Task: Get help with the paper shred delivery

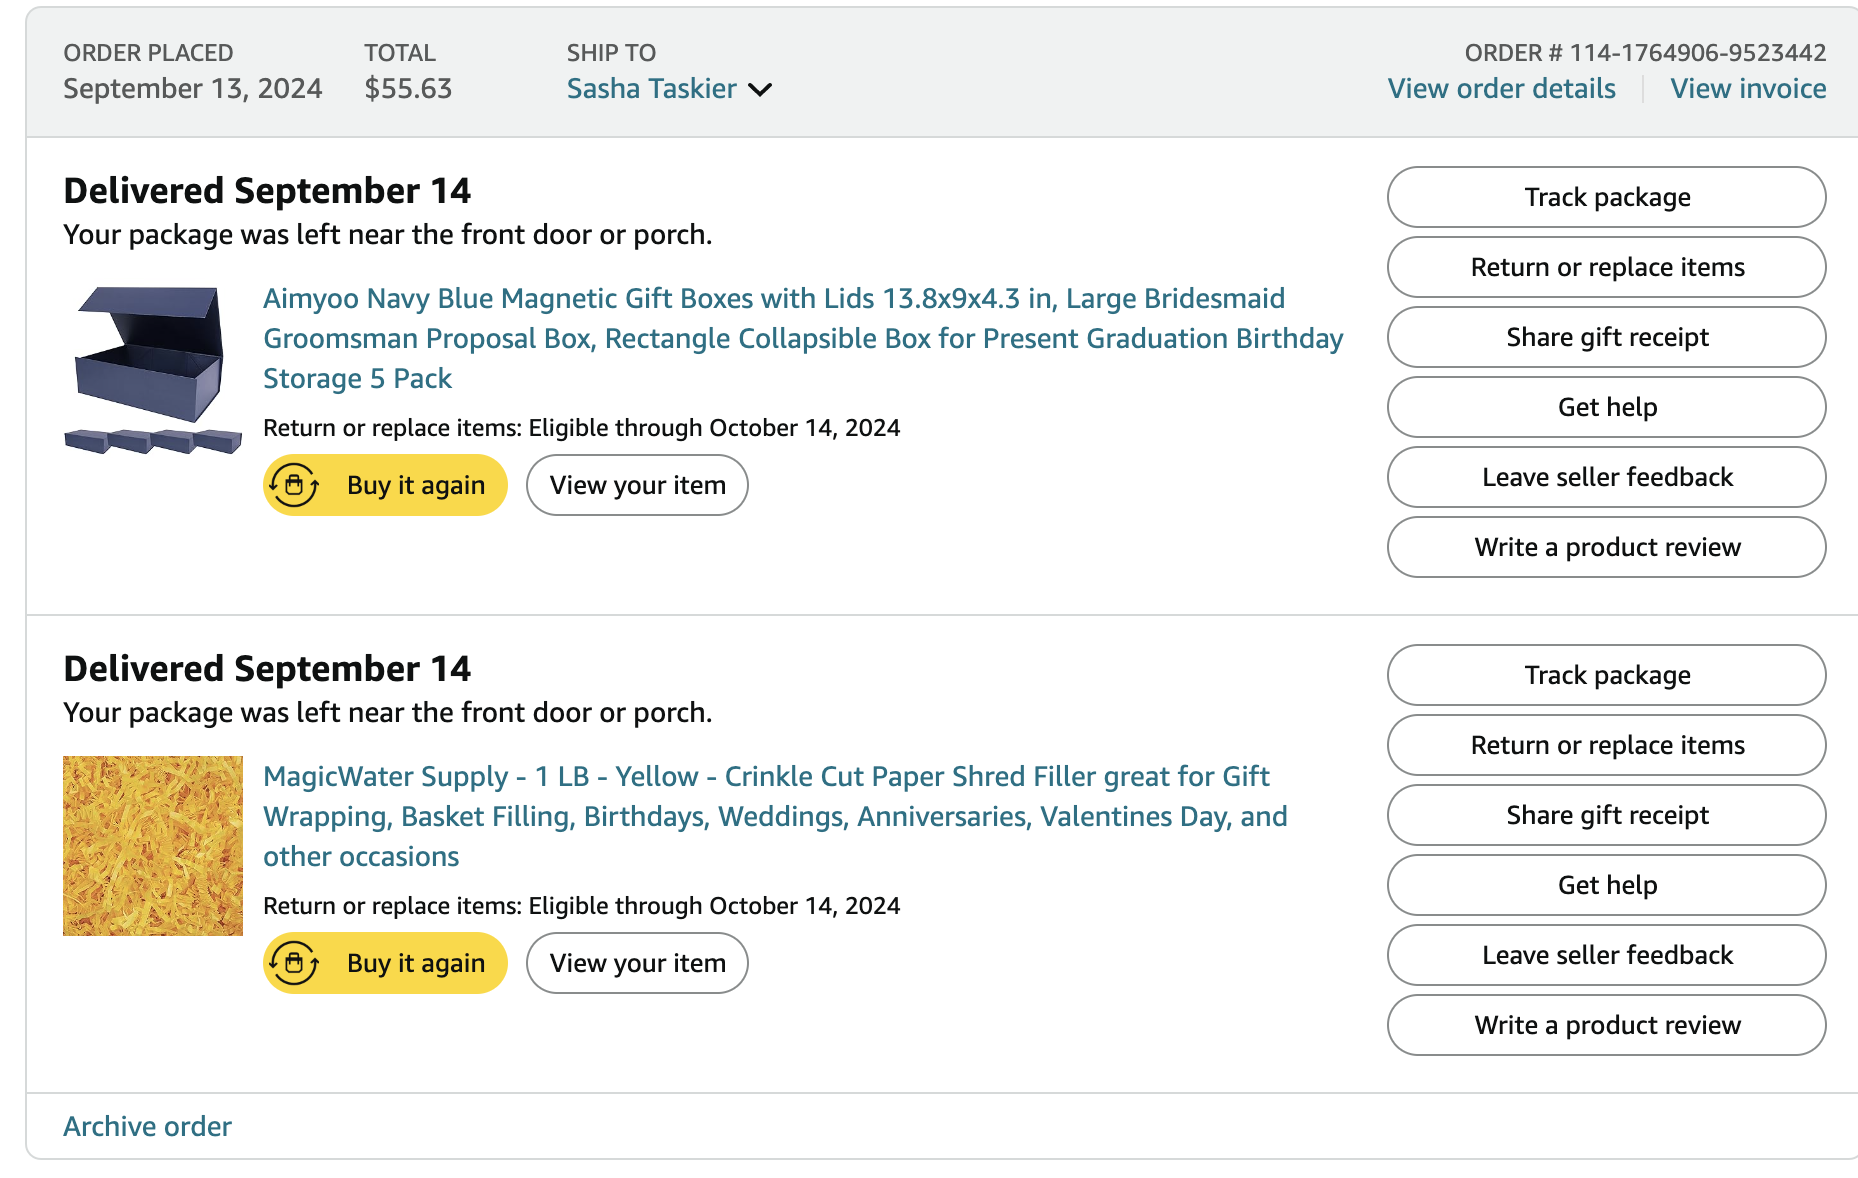Action: [x=1606, y=885]
